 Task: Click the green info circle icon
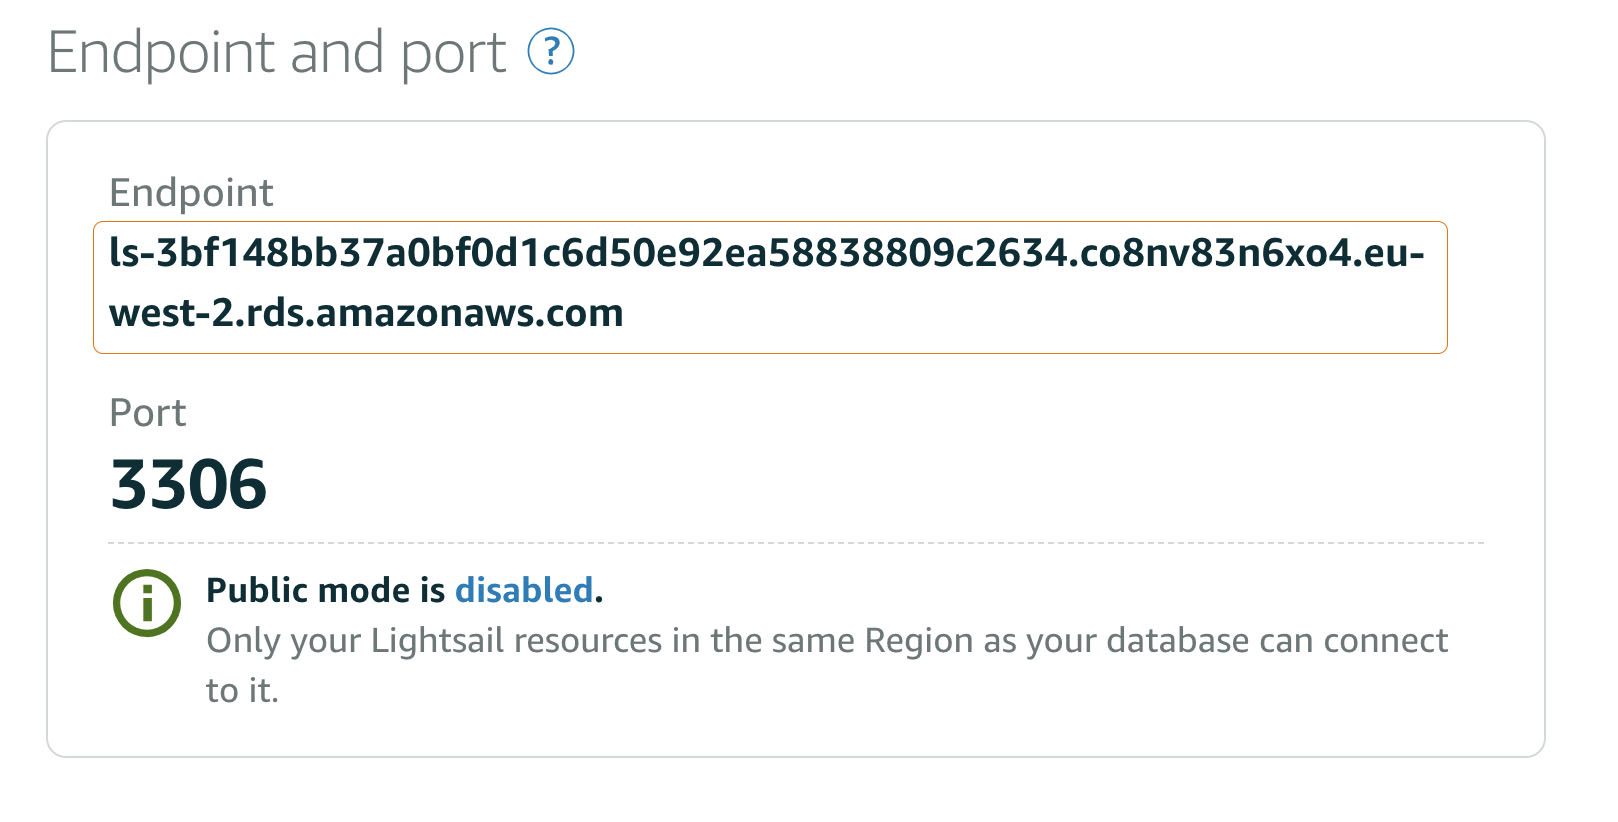click(147, 603)
